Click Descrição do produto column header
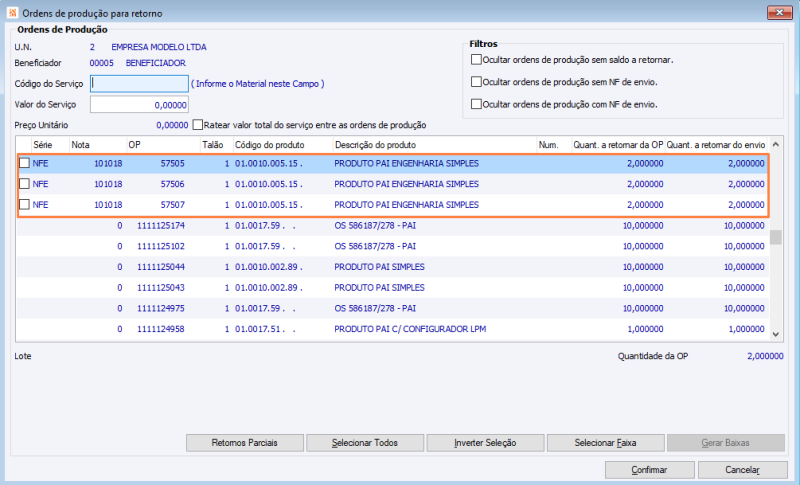The height and width of the screenshot is (485, 800). point(435,145)
